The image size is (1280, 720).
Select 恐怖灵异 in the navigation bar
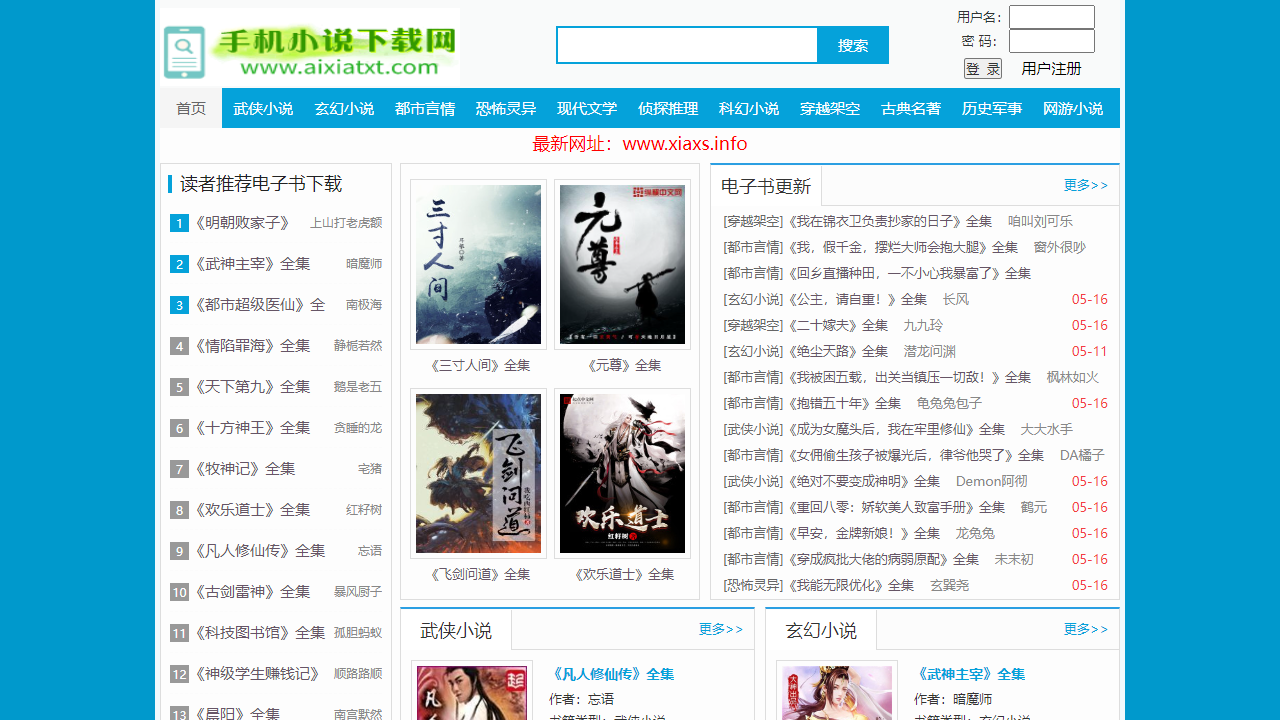click(506, 108)
